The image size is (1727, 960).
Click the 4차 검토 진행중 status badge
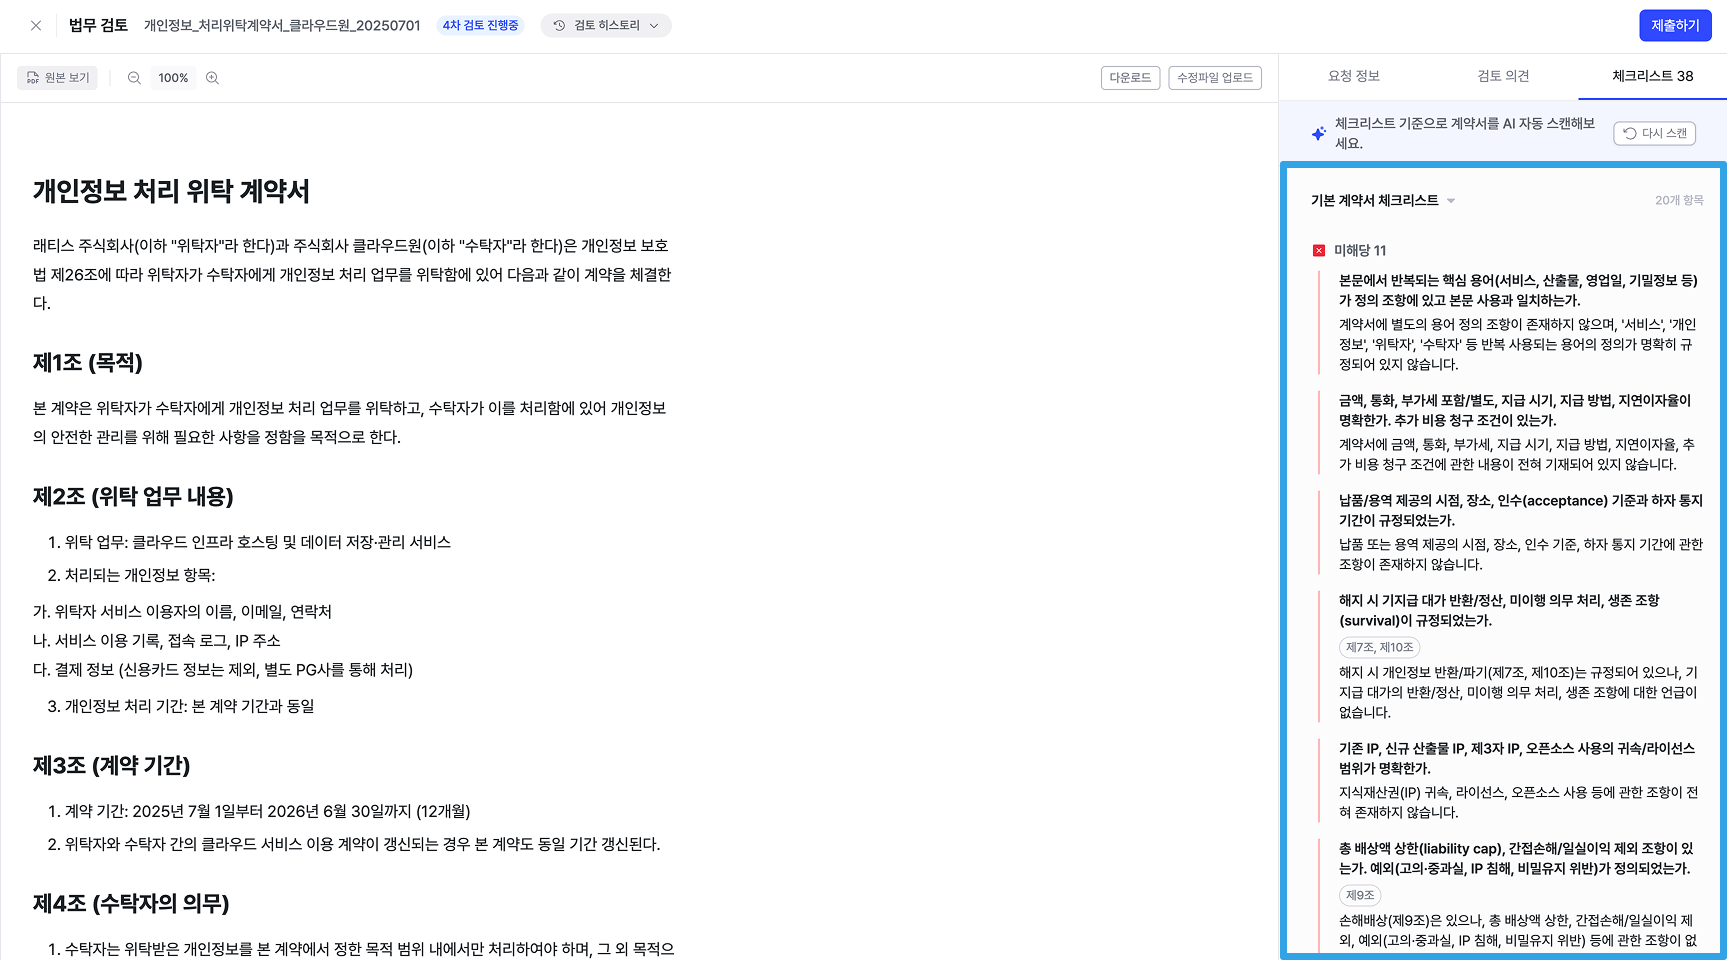point(480,26)
